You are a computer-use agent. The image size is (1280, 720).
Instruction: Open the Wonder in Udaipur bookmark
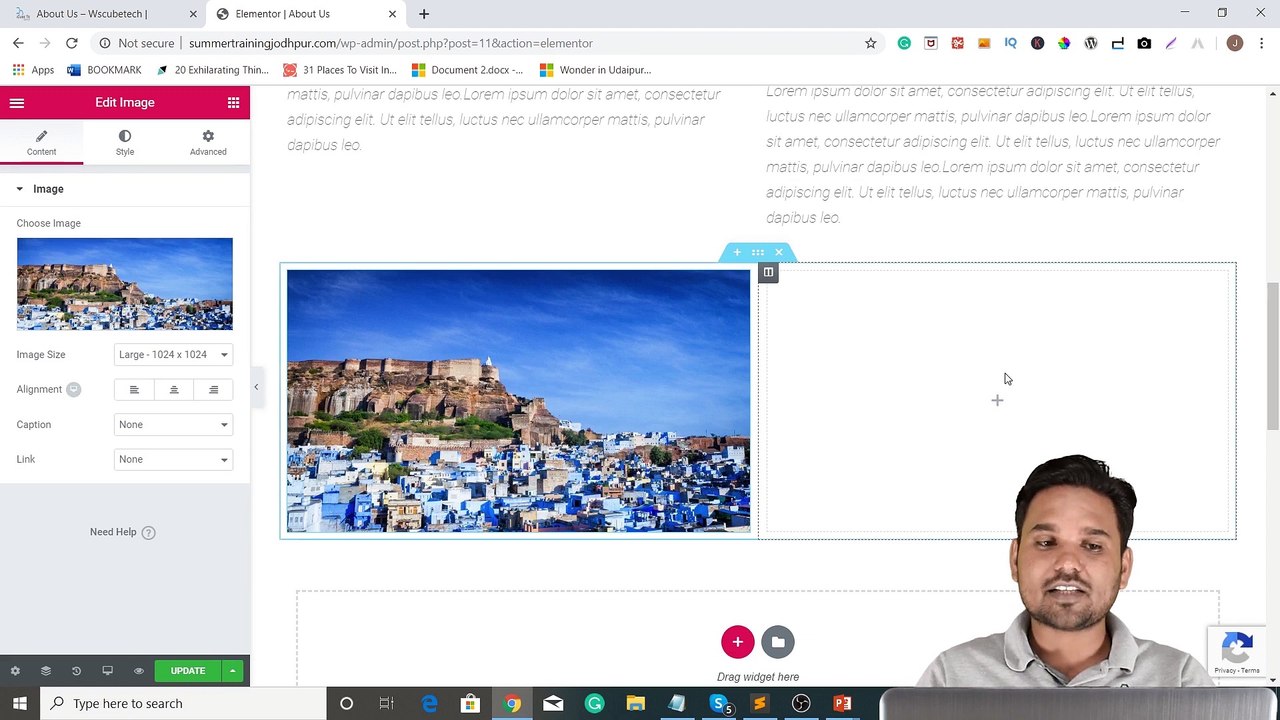(595, 70)
